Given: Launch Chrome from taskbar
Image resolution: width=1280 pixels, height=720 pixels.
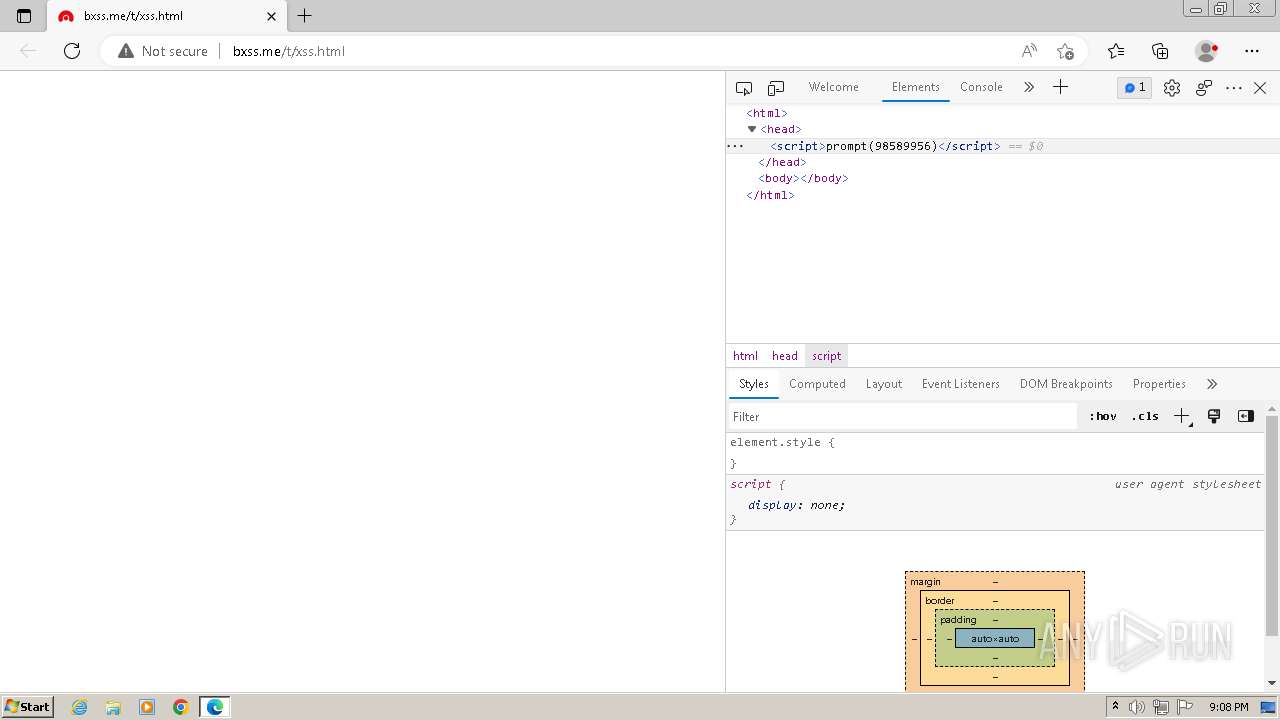Looking at the screenshot, I should click(181, 707).
